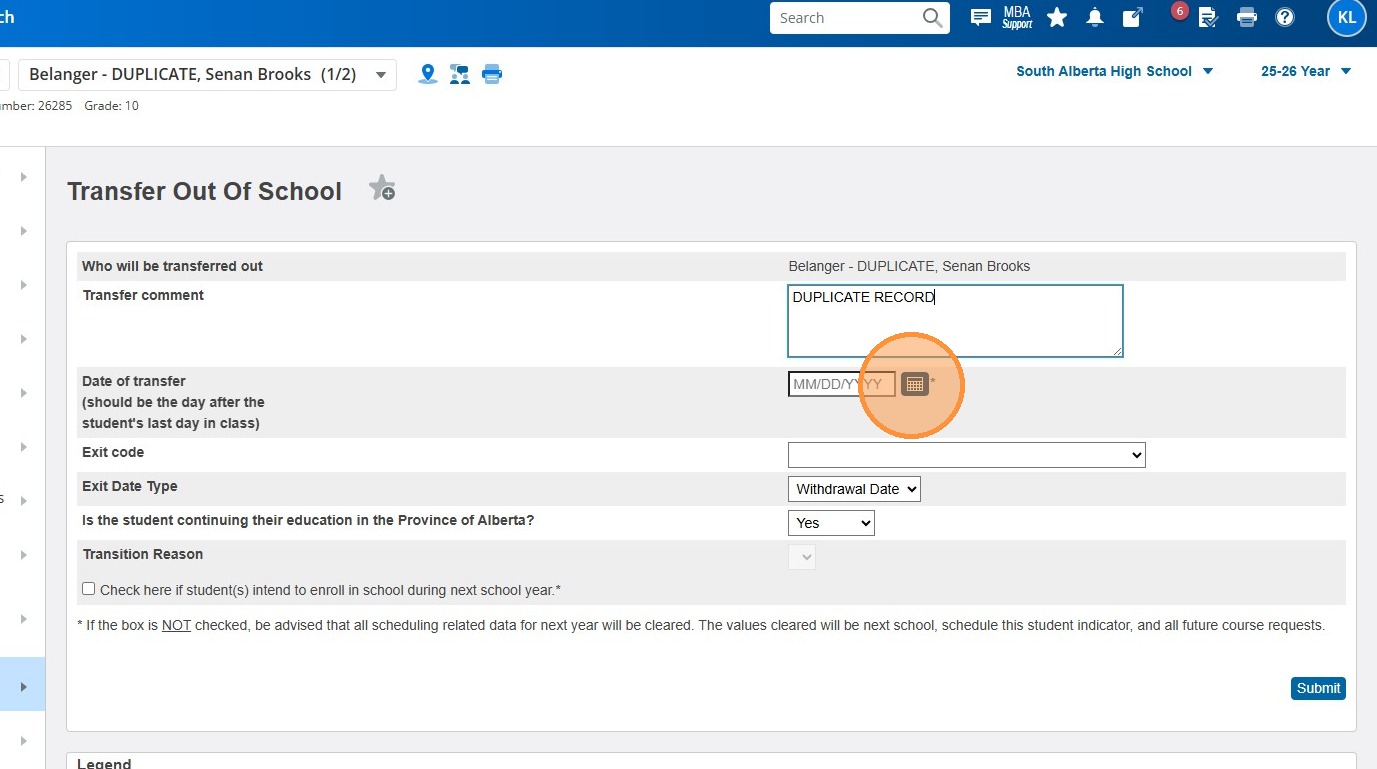Open the student contacts chat icon
This screenshot has height=769, width=1377.
click(460, 74)
